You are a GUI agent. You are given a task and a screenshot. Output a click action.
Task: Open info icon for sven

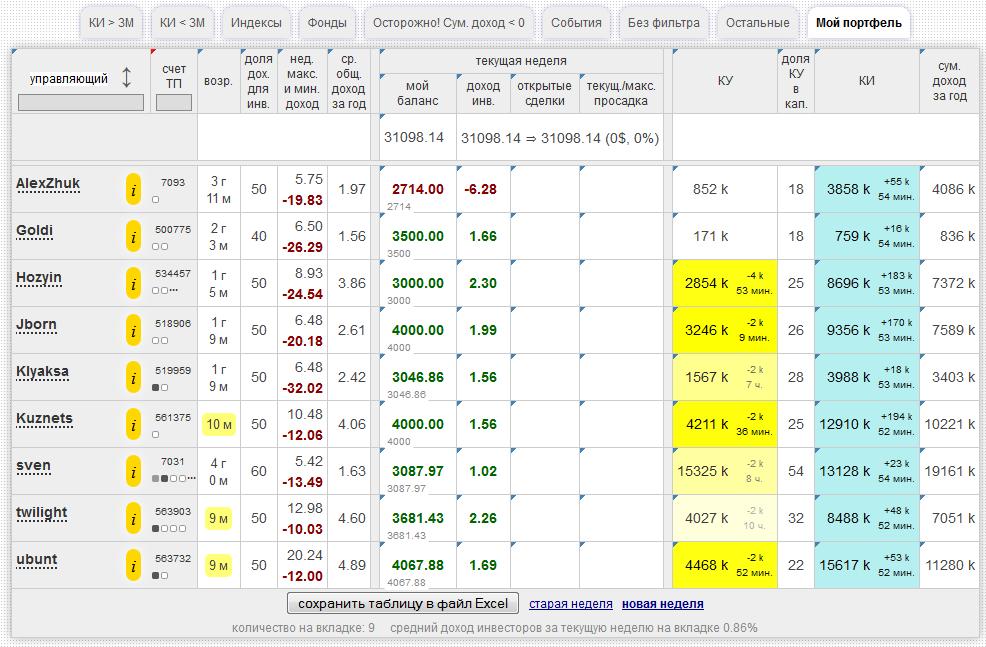(133, 472)
